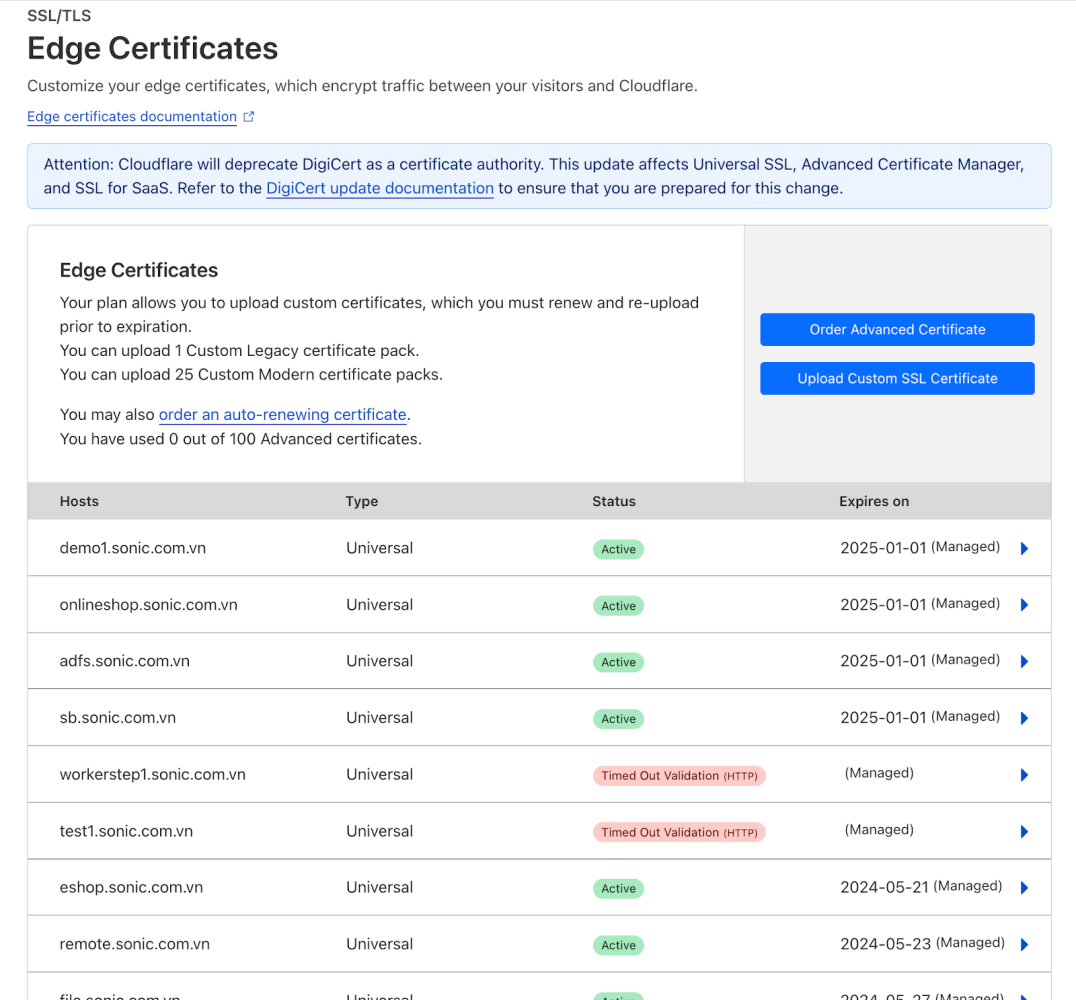1076x1000 pixels.
Task: Click the Active badge for remote.sonic.com.vn
Action: click(618, 945)
